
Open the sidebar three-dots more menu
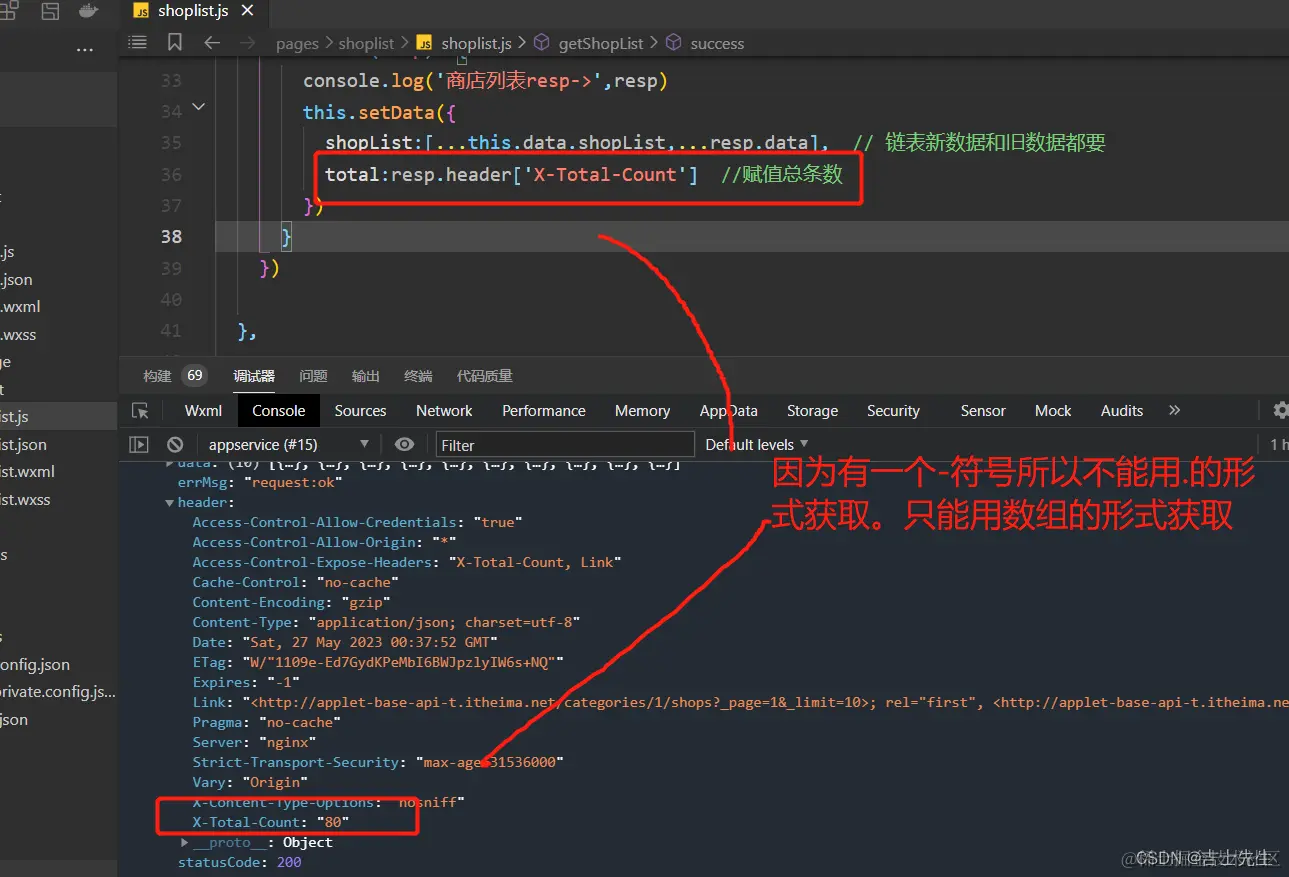point(85,50)
